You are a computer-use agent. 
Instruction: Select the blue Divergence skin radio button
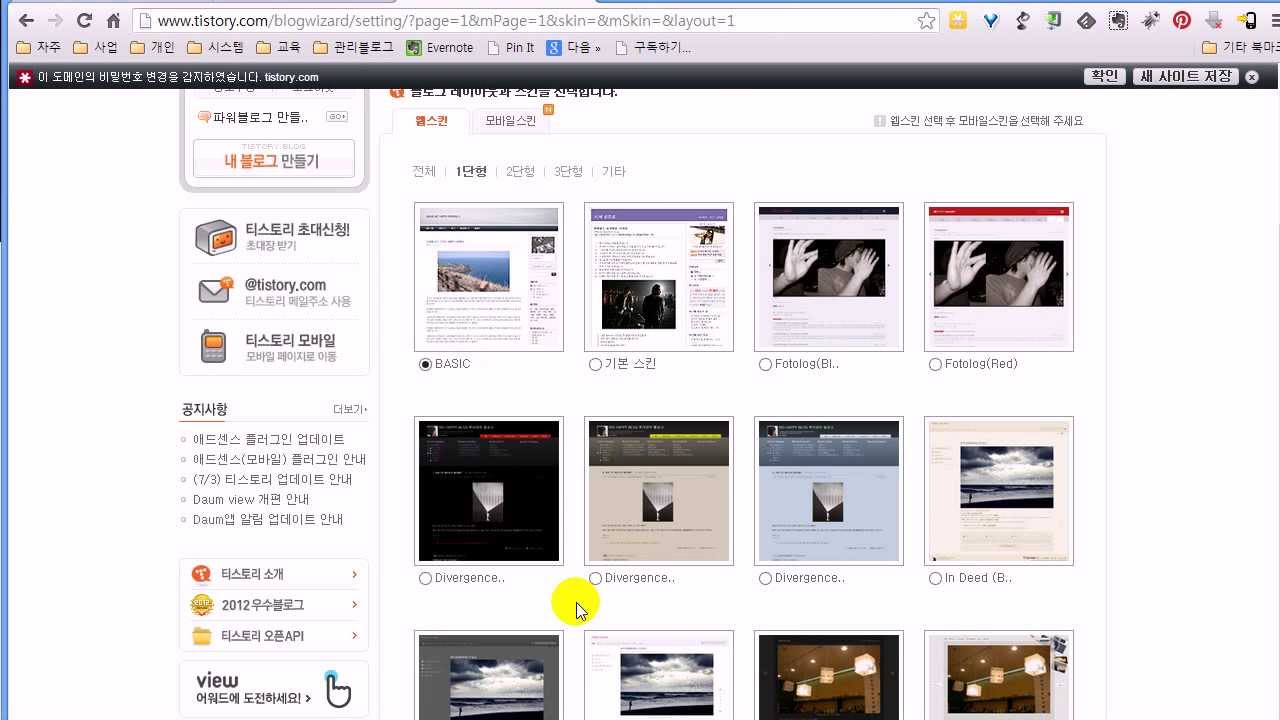point(765,579)
